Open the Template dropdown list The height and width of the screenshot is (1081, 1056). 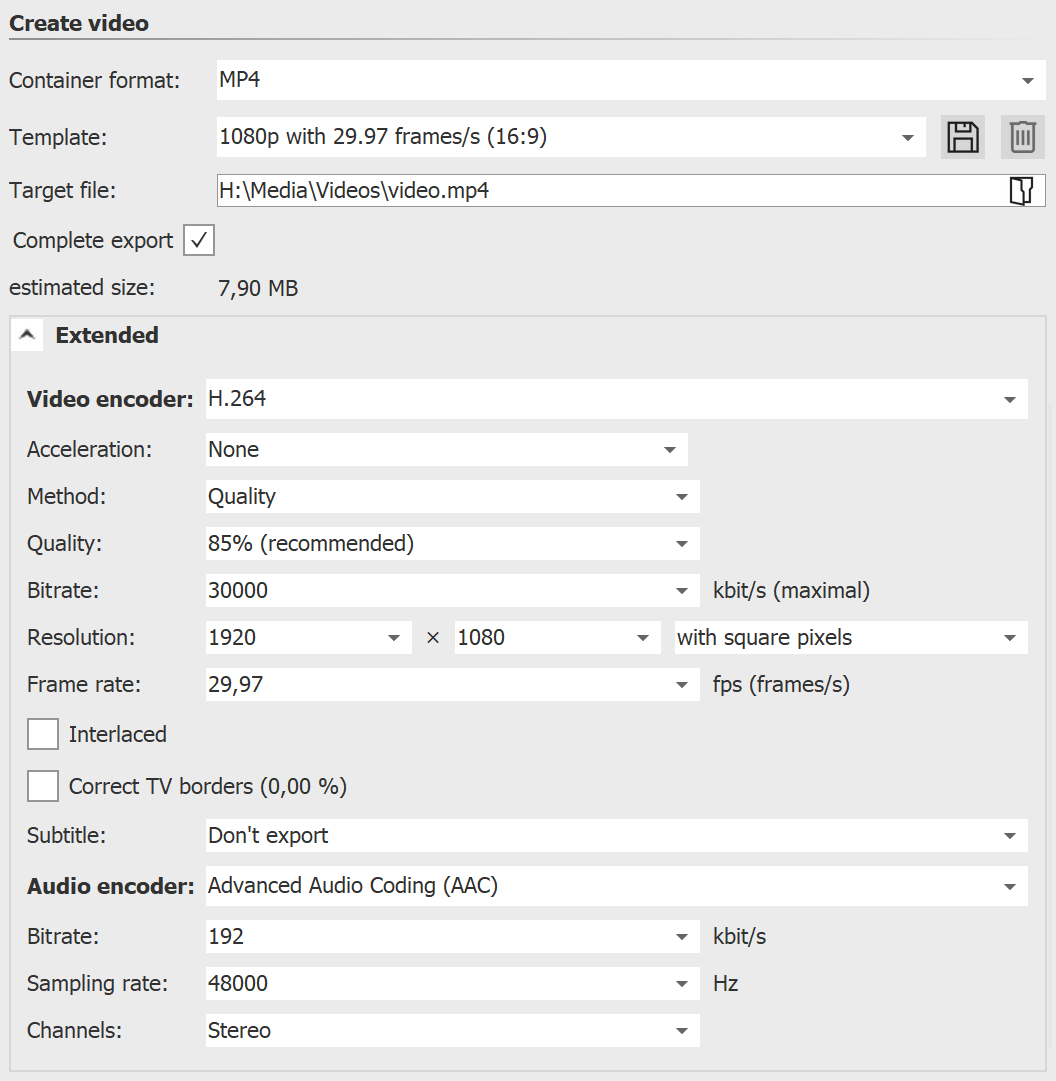[x=907, y=137]
